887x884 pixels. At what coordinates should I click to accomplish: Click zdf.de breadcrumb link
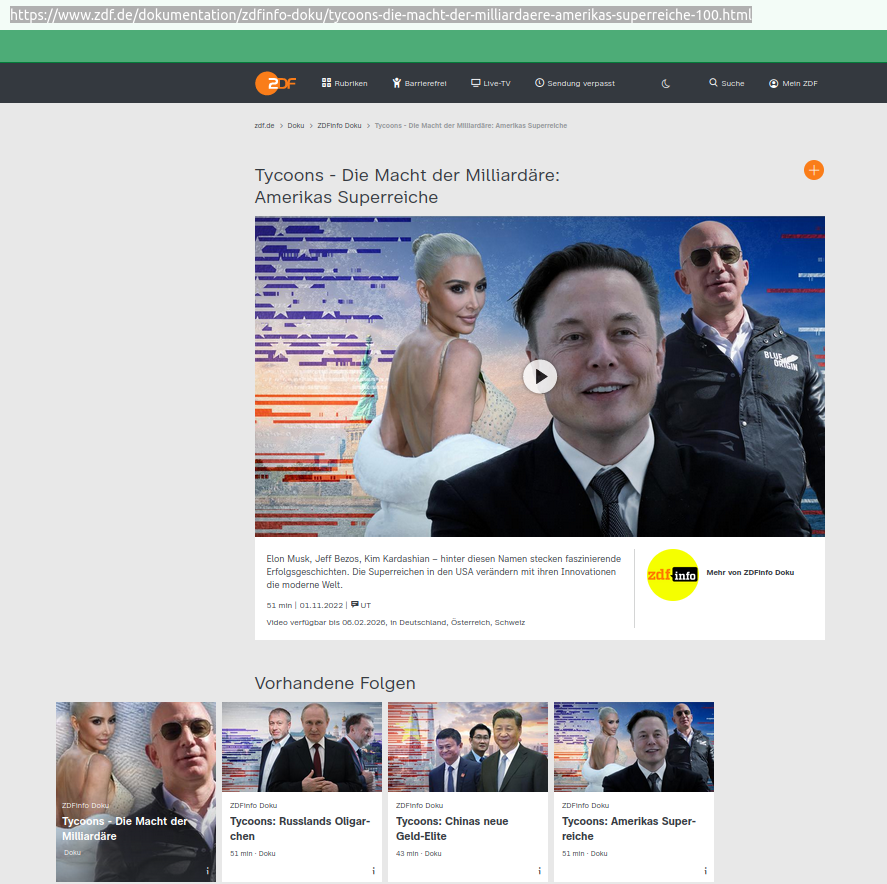click(x=264, y=126)
